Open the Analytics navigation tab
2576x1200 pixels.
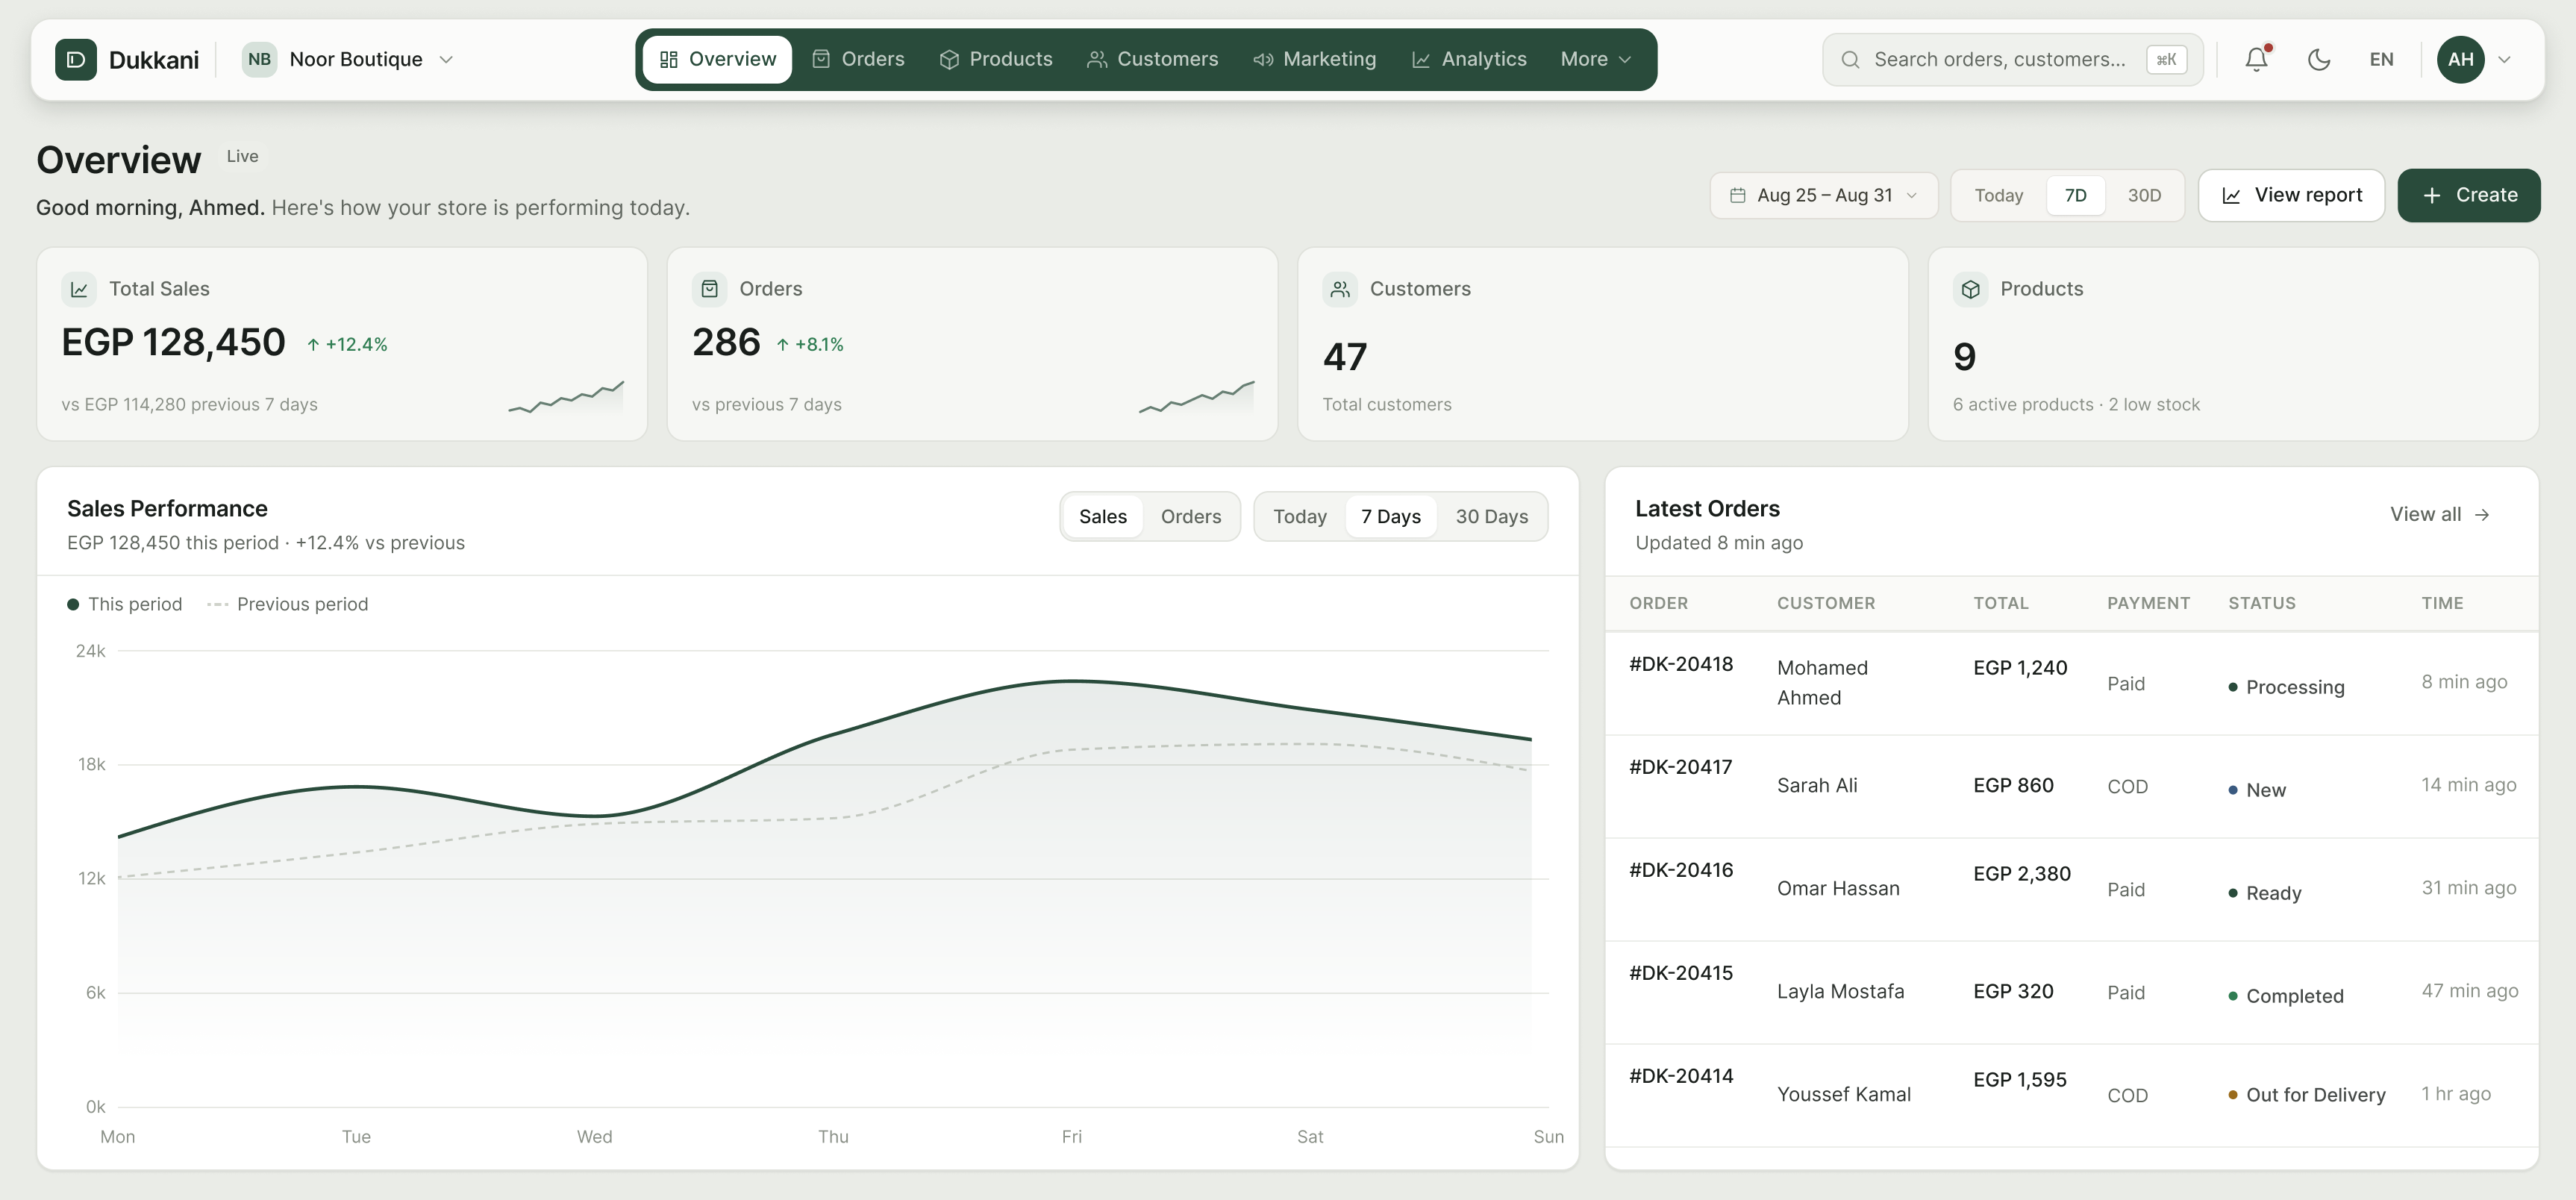pos(1469,60)
